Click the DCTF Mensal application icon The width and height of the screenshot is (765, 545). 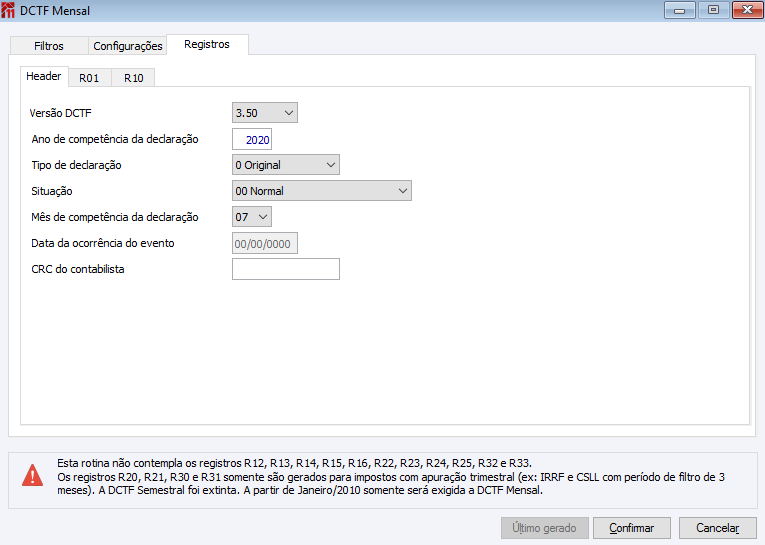[x=8, y=10]
